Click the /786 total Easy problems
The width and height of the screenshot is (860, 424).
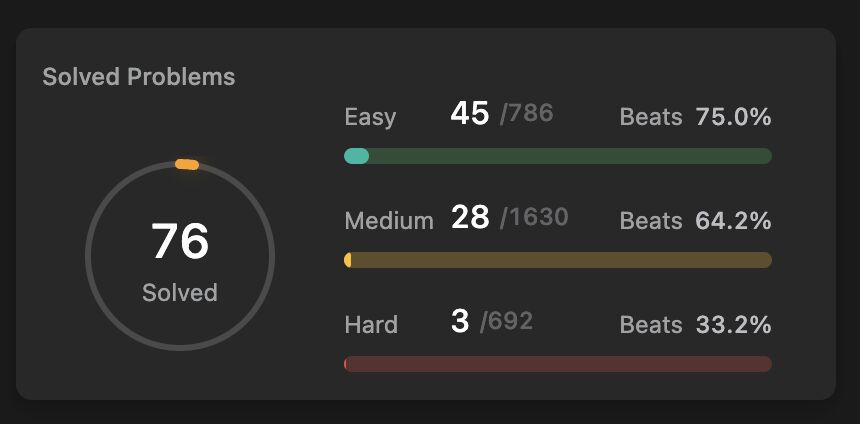tap(527, 114)
